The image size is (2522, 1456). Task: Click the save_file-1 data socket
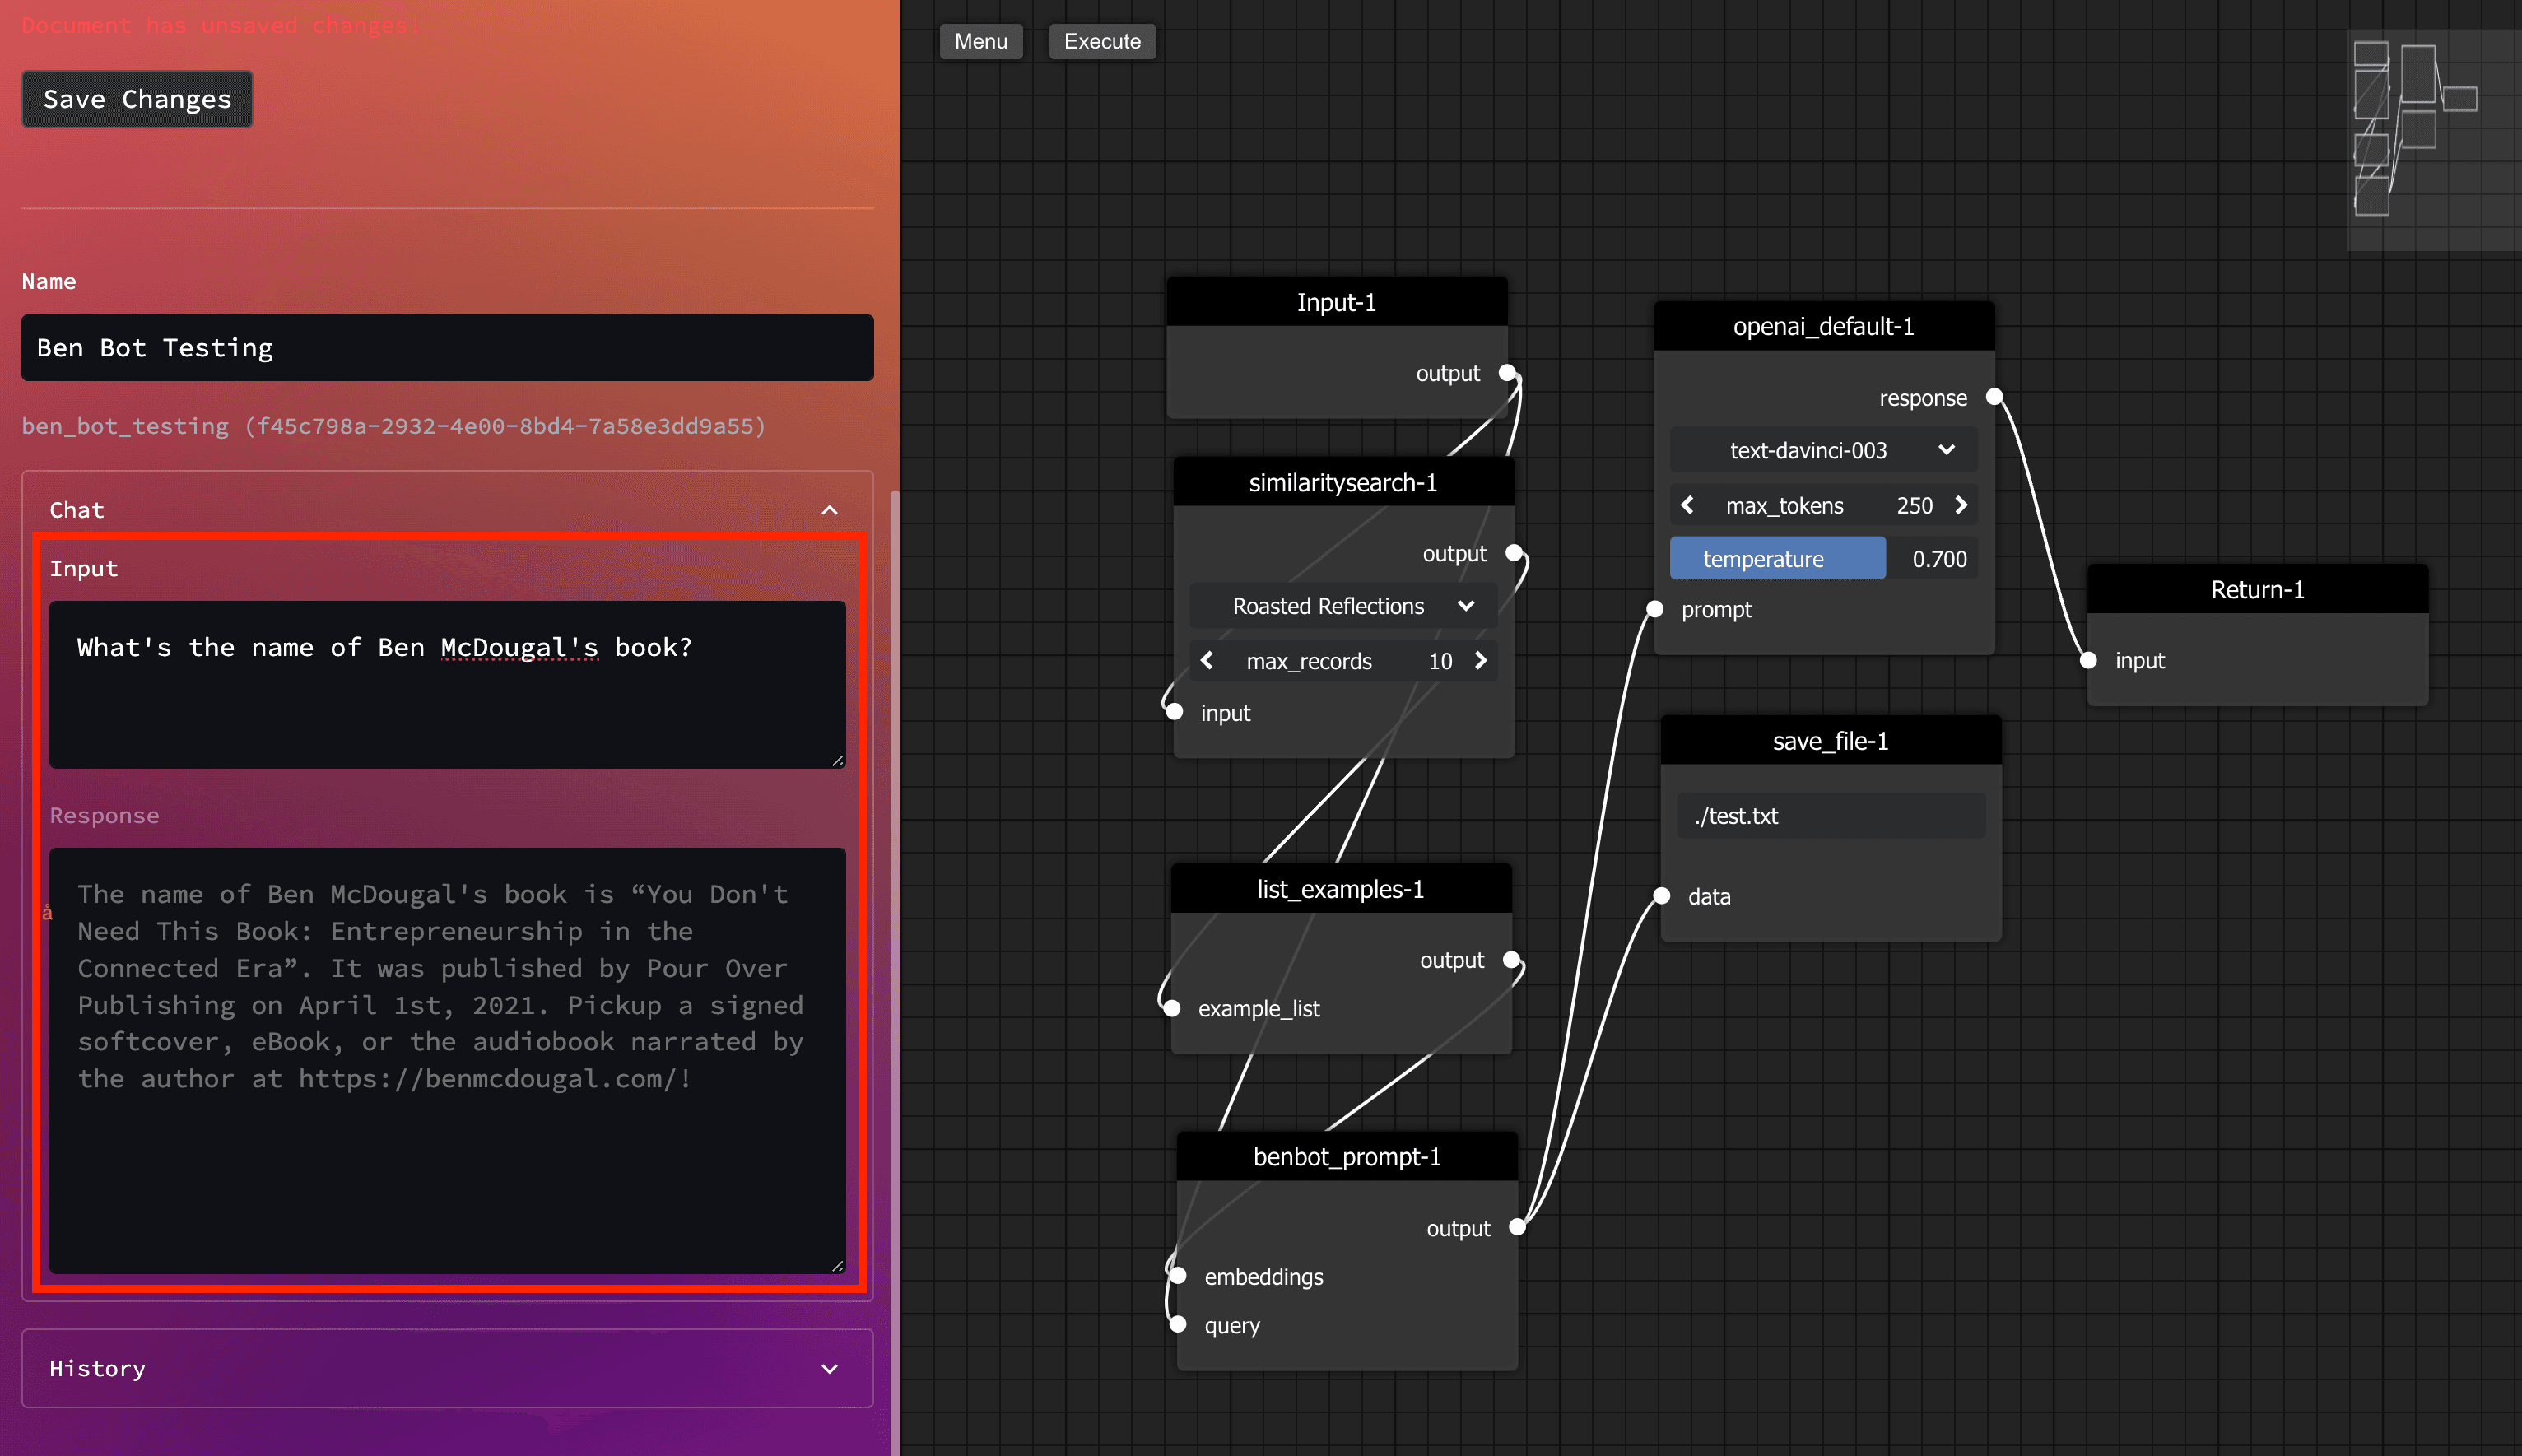(1661, 896)
